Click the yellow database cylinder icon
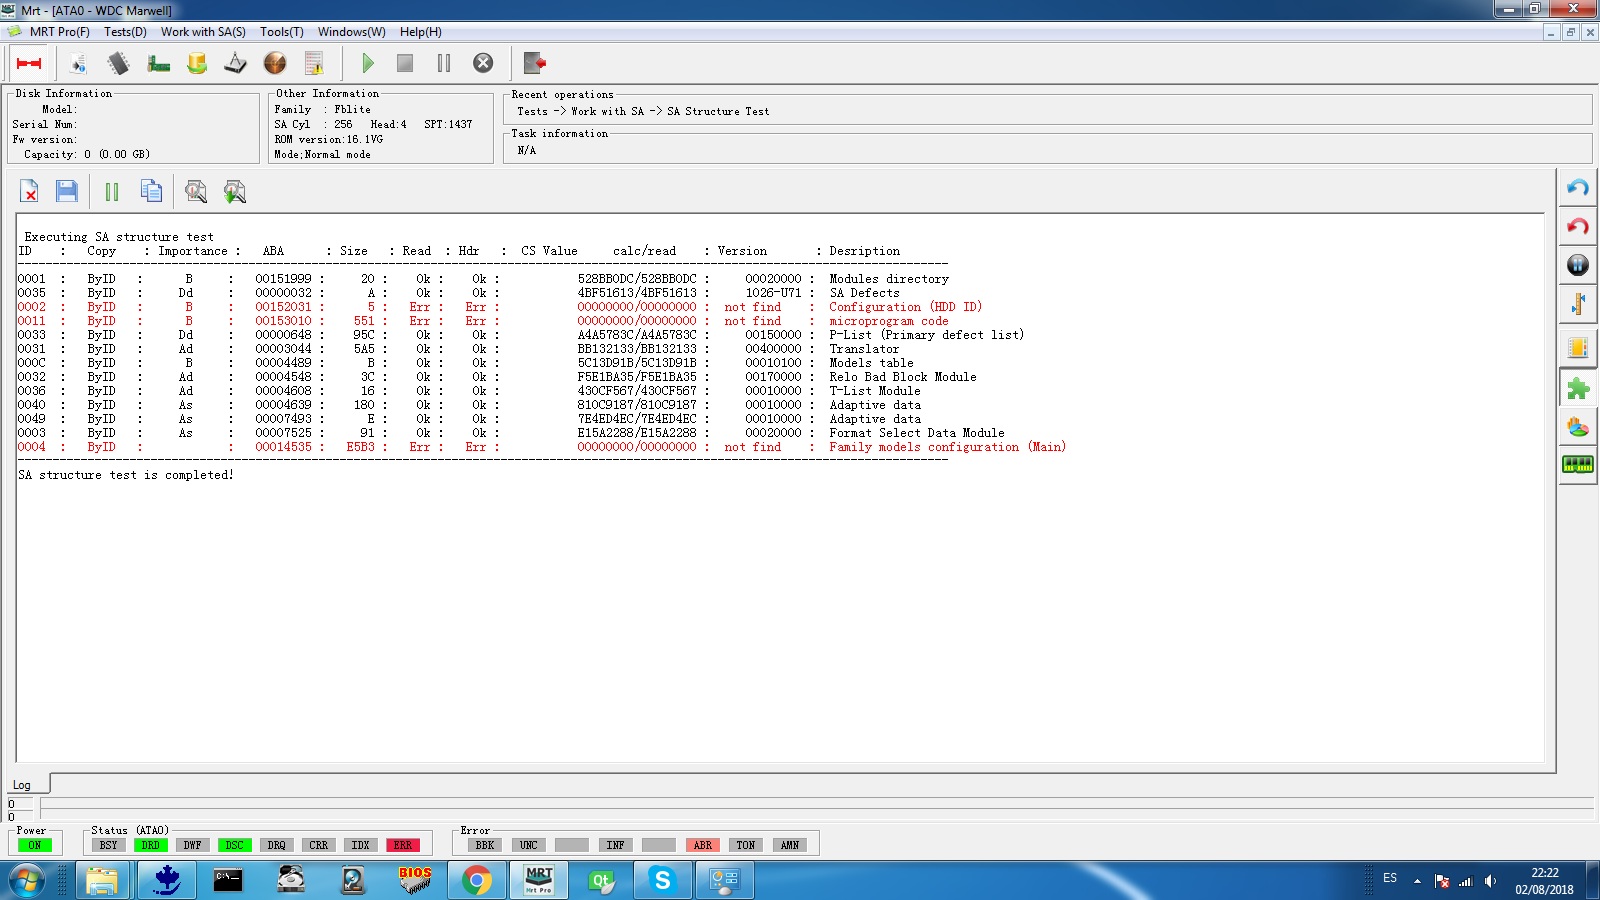Image resolution: width=1600 pixels, height=900 pixels. click(x=197, y=63)
